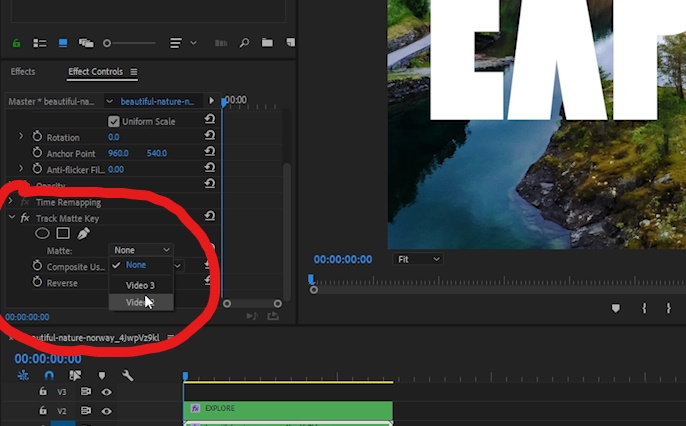Choose None in the Matte list
Screen dimensions: 686x426
click(141, 265)
